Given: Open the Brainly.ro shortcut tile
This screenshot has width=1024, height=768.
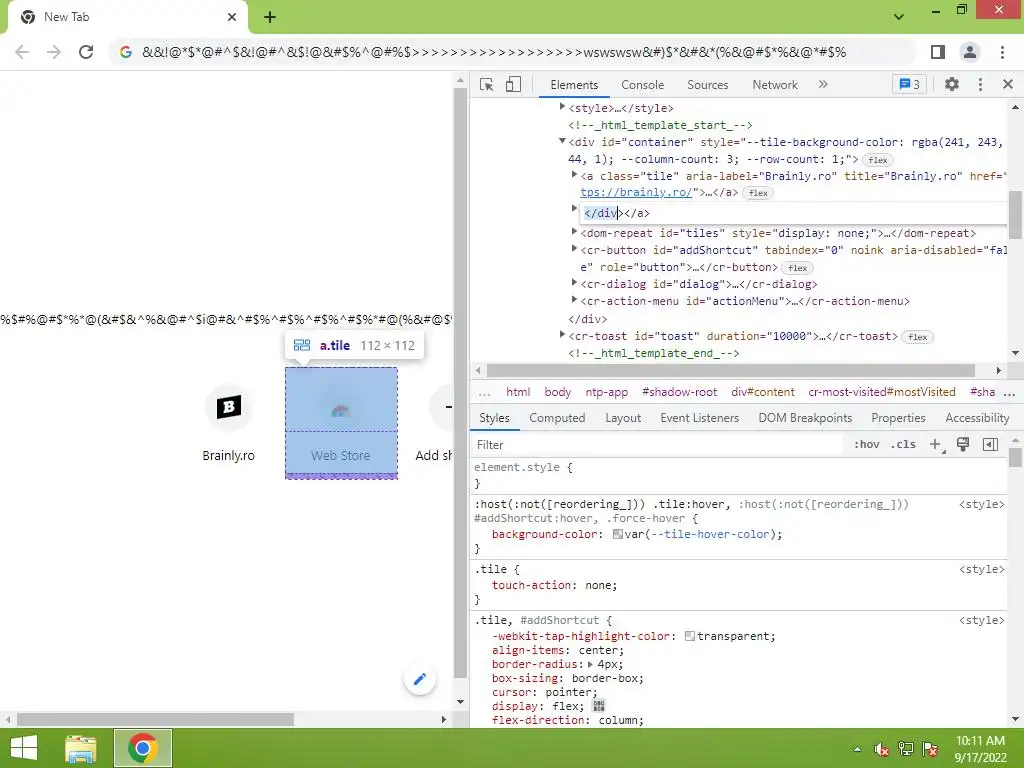Looking at the screenshot, I should point(229,423).
